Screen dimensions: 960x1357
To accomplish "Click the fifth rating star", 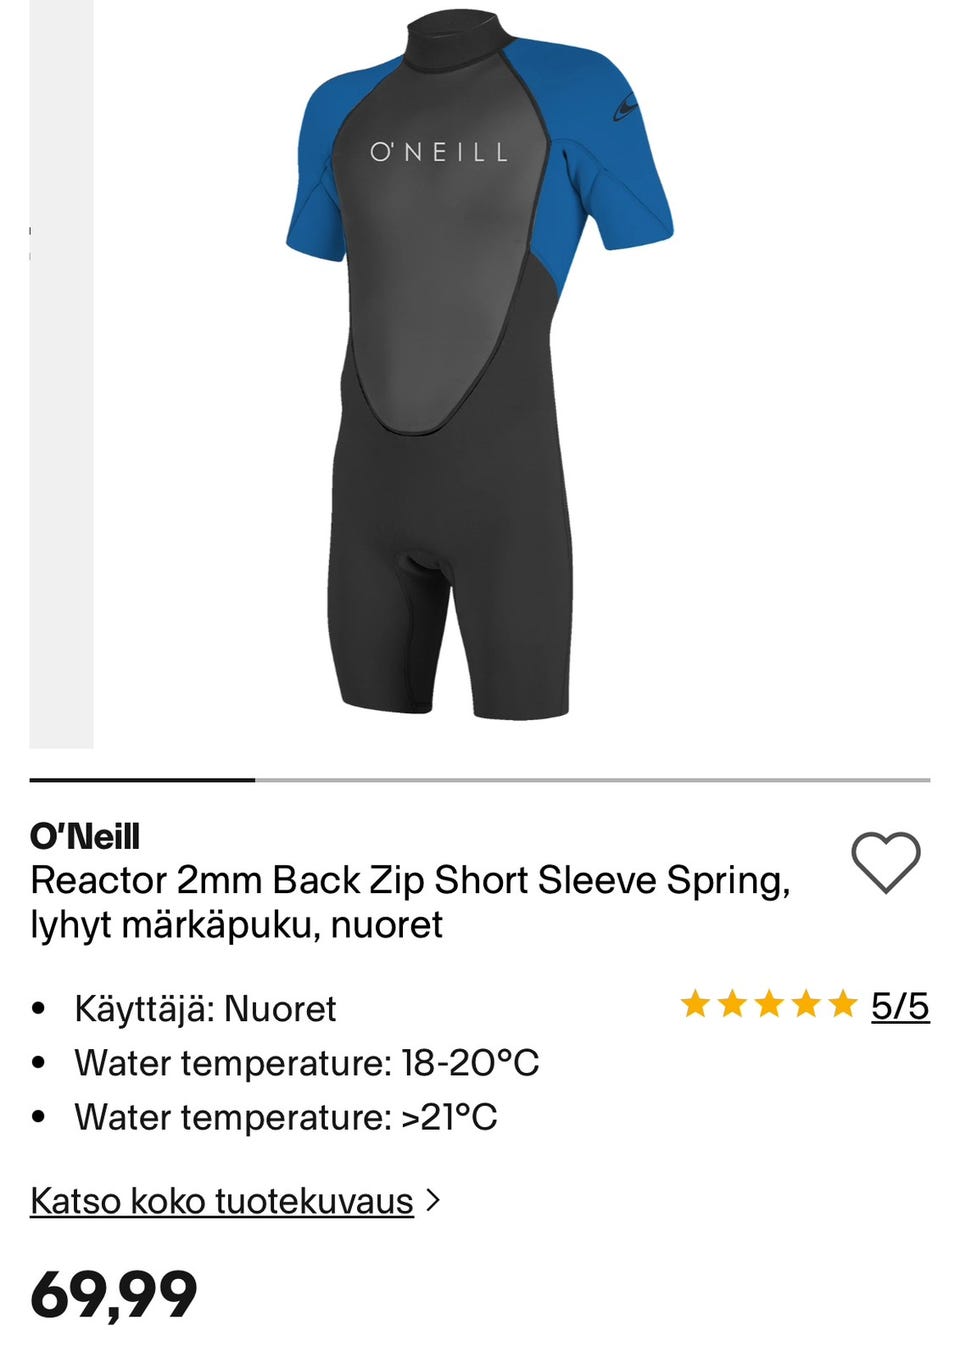I will point(843,1004).
